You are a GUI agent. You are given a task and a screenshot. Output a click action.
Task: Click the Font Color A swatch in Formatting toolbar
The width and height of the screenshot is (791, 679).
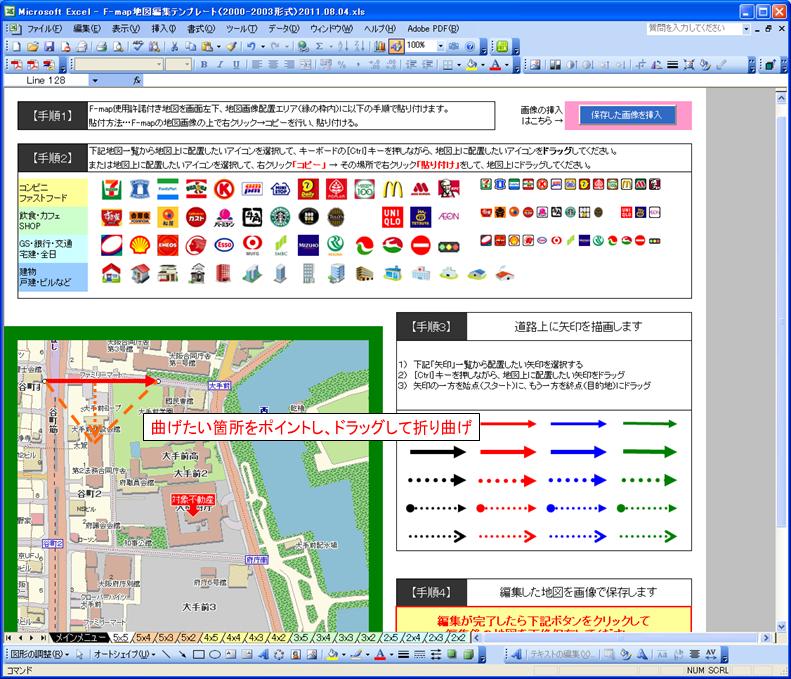(x=495, y=65)
